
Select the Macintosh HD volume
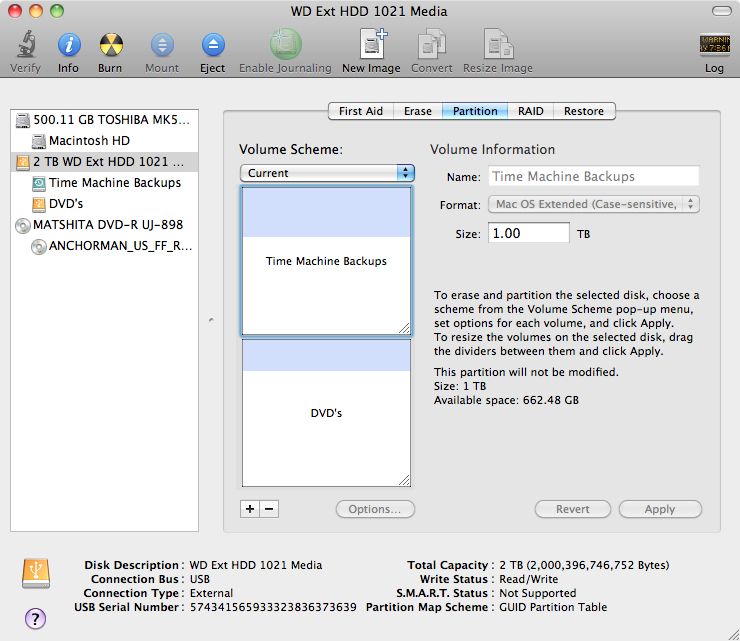pos(104,141)
